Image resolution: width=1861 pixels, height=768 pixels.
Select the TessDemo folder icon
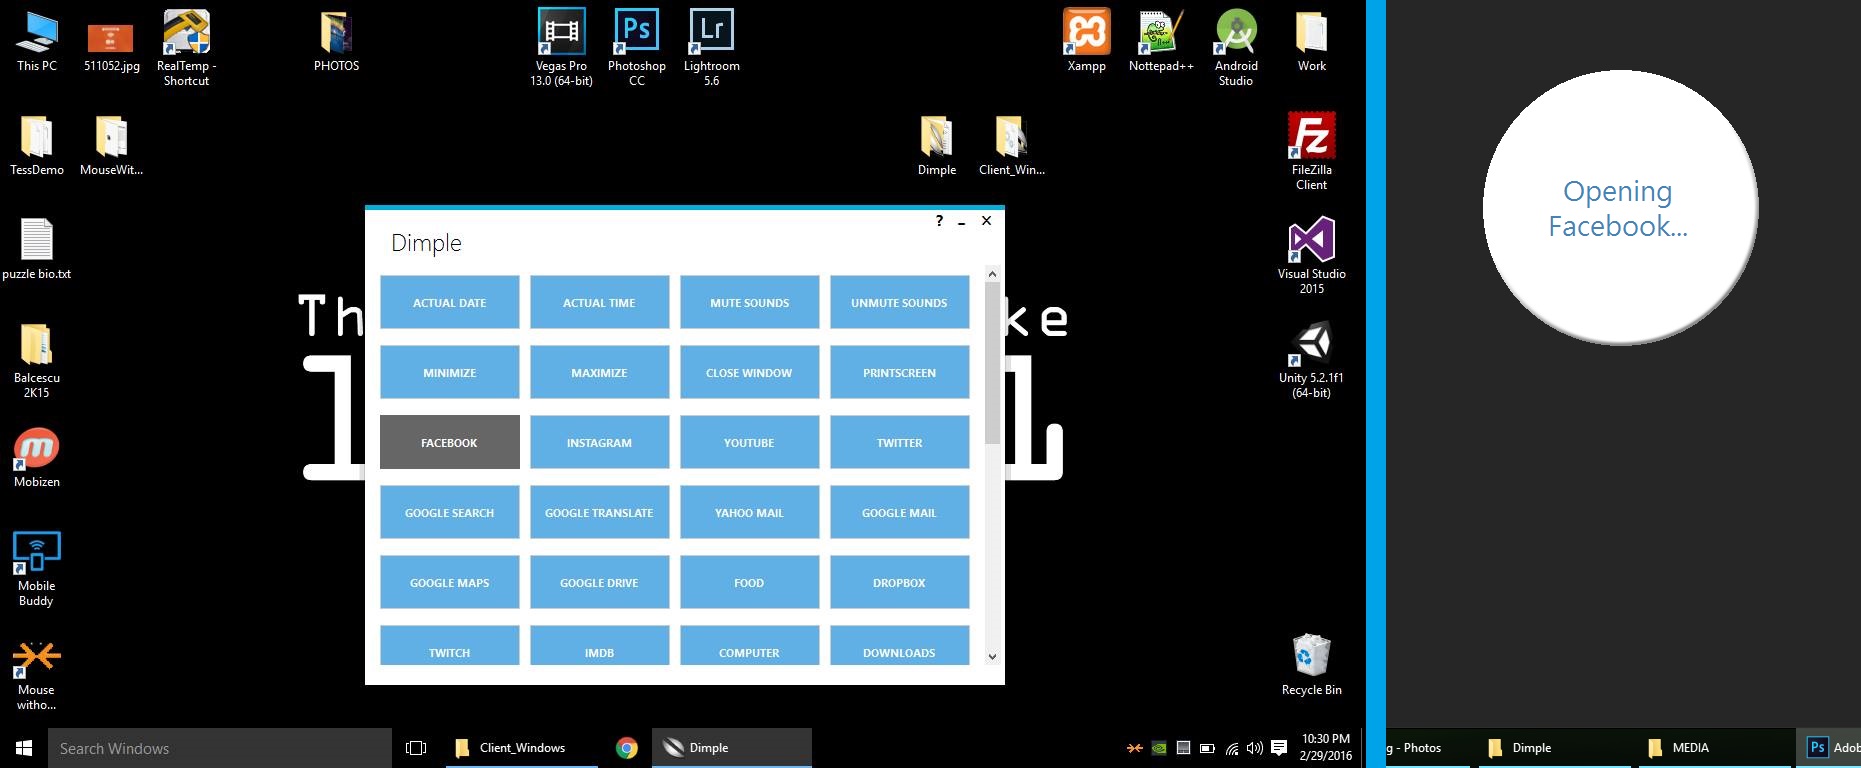37,146
